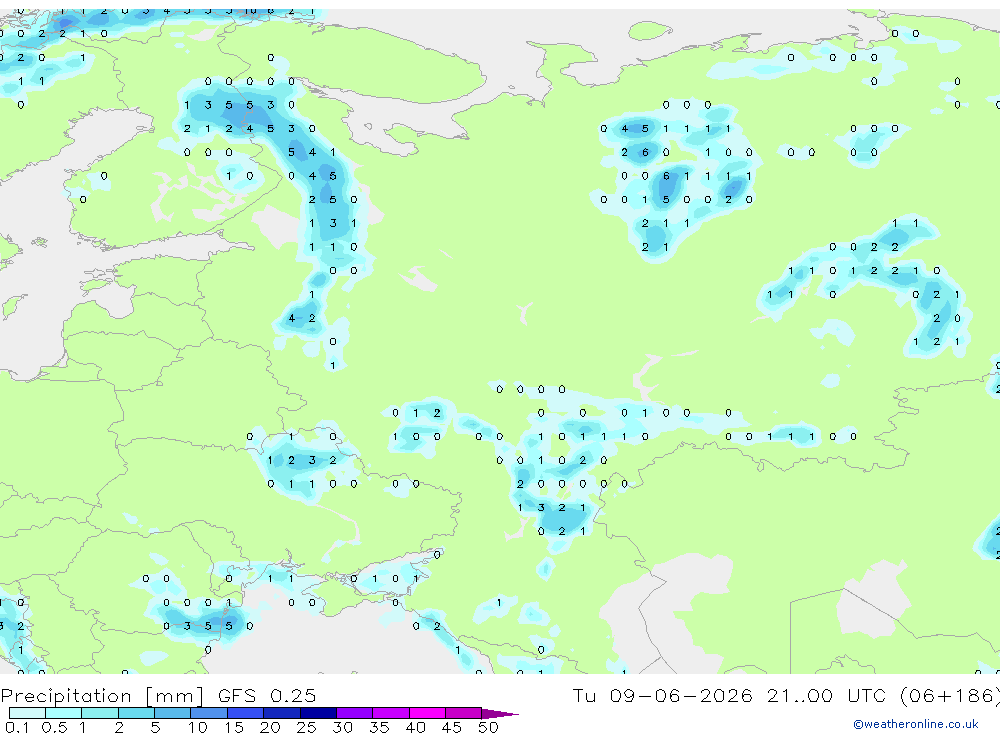Click the legend label '35'
The image size is (1000, 733).
(x=379, y=727)
